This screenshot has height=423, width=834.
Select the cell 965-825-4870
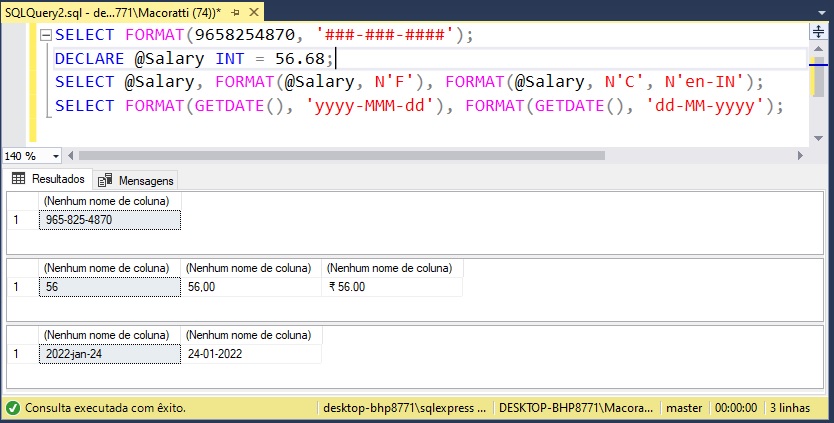(110, 220)
